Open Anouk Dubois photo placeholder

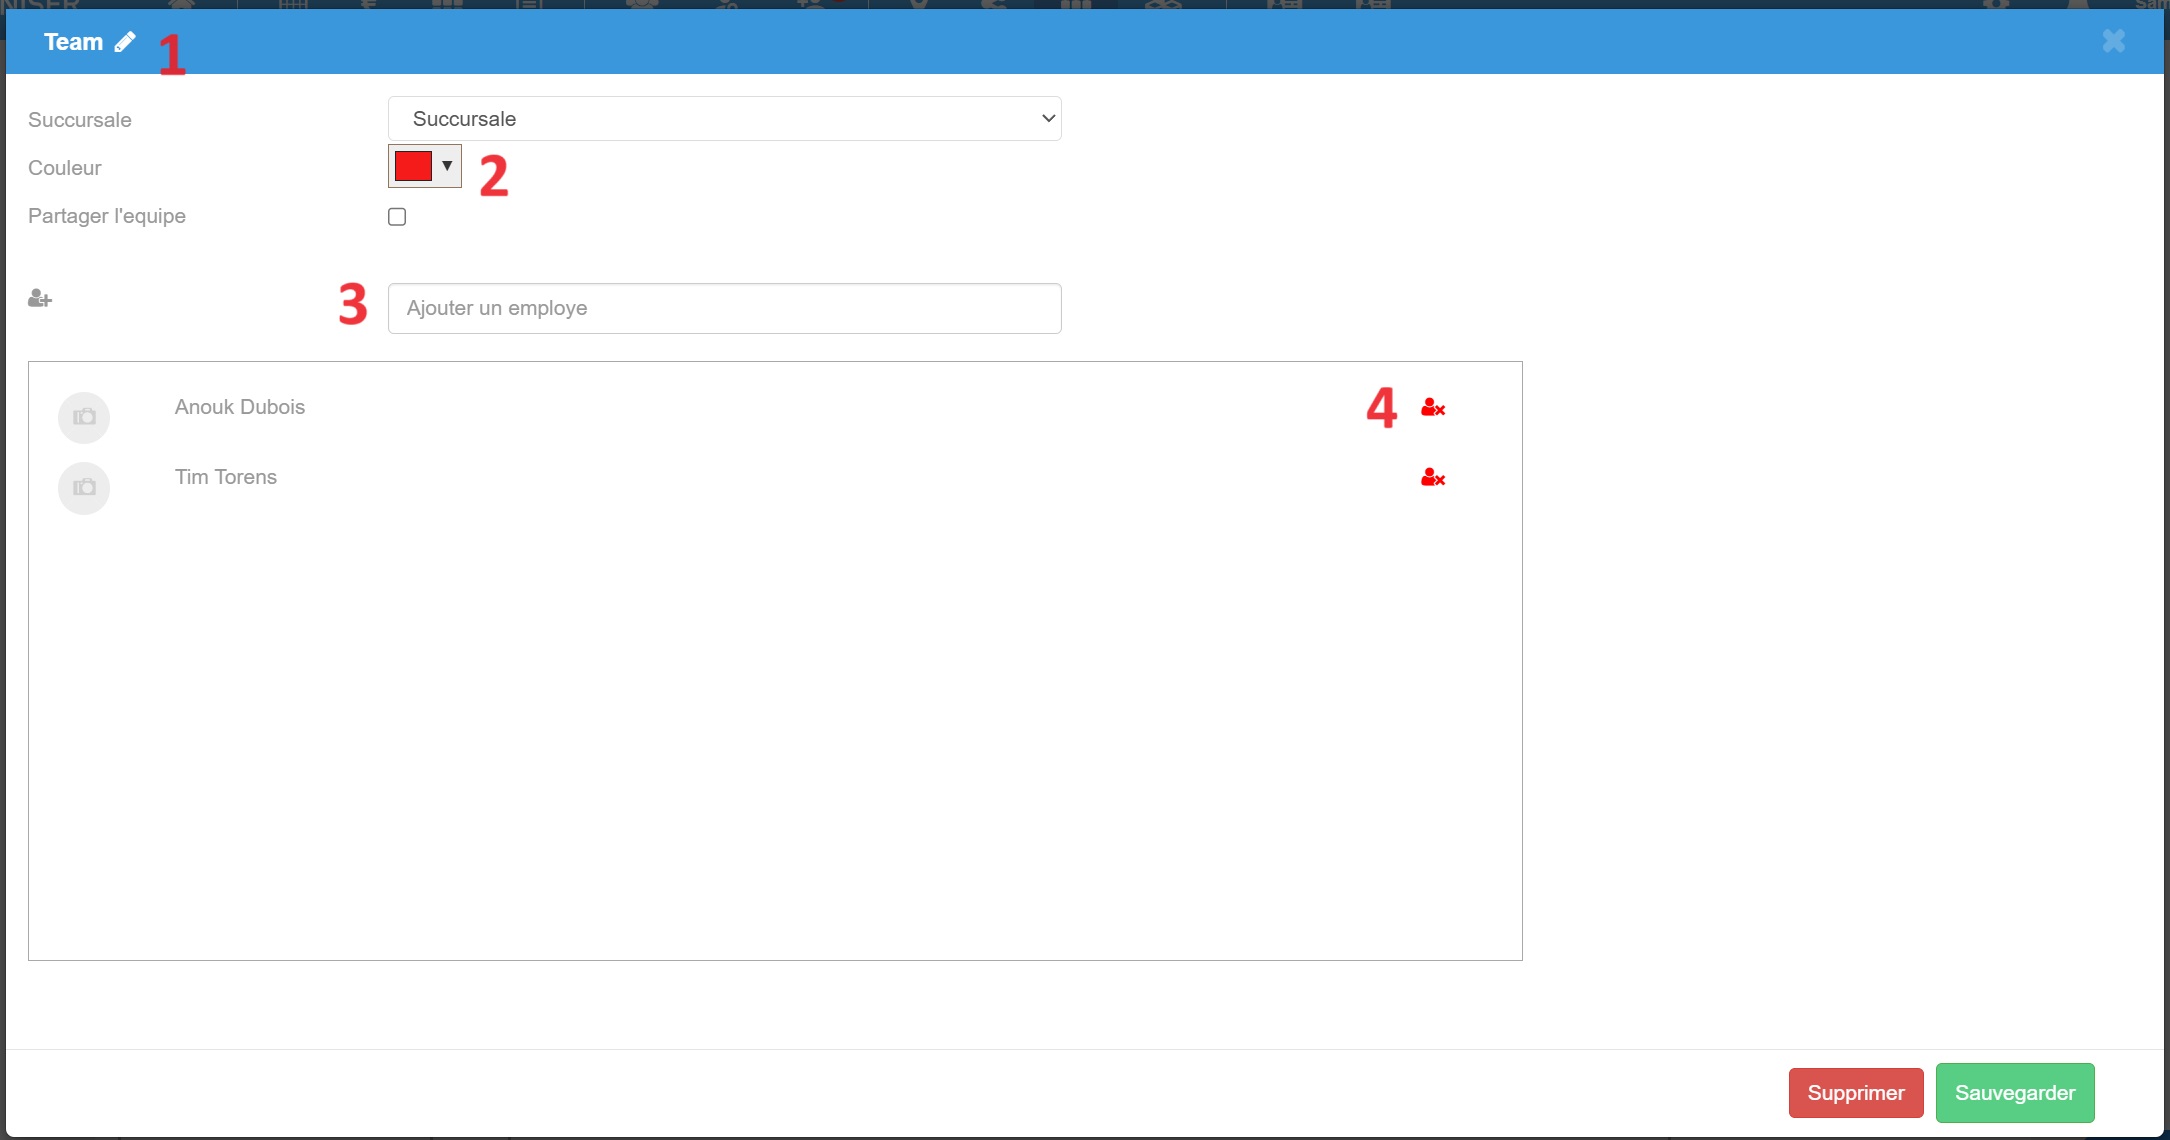84,418
